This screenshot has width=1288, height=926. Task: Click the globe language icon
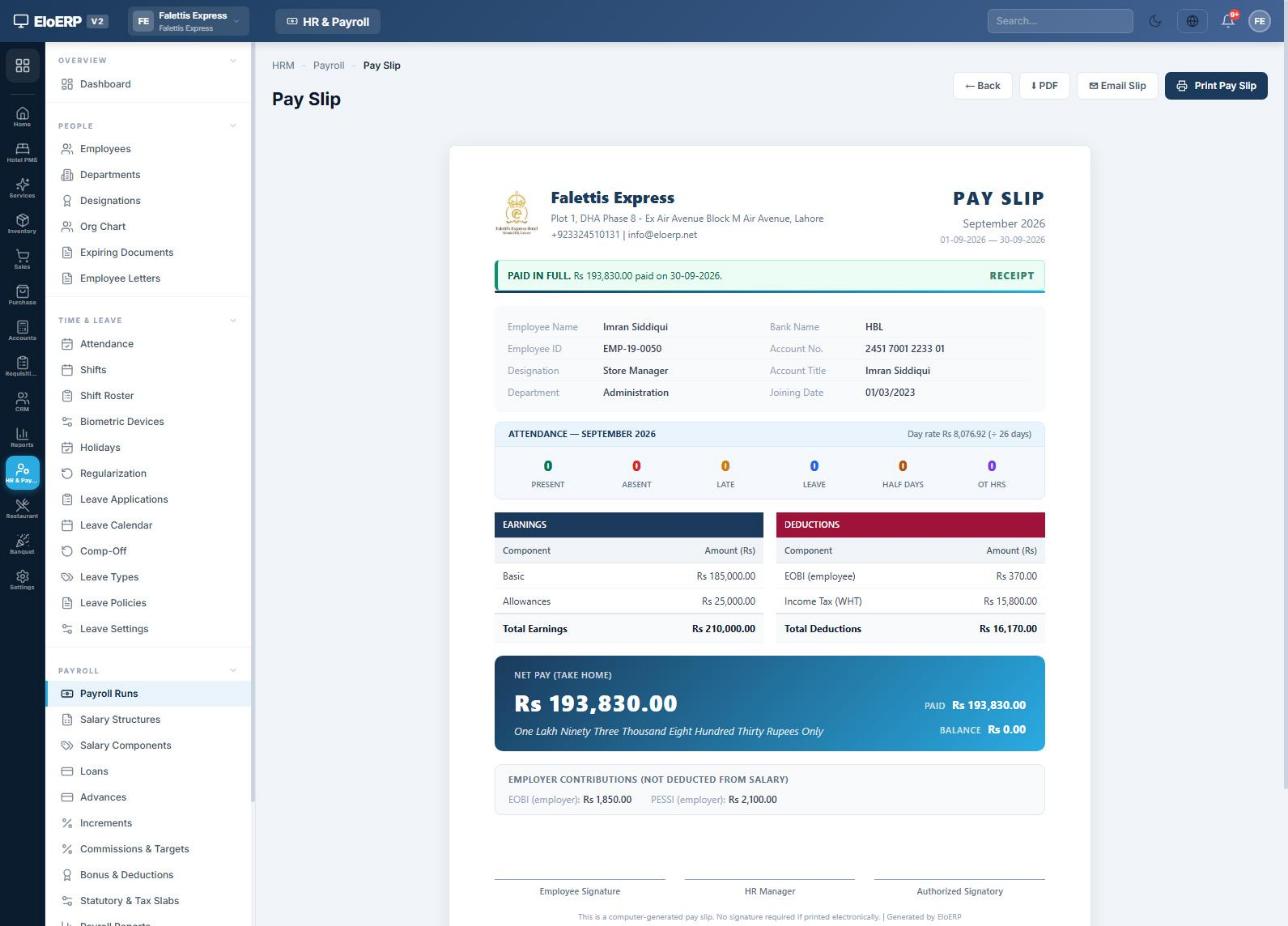pyautogui.click(x=1192, y=21)
